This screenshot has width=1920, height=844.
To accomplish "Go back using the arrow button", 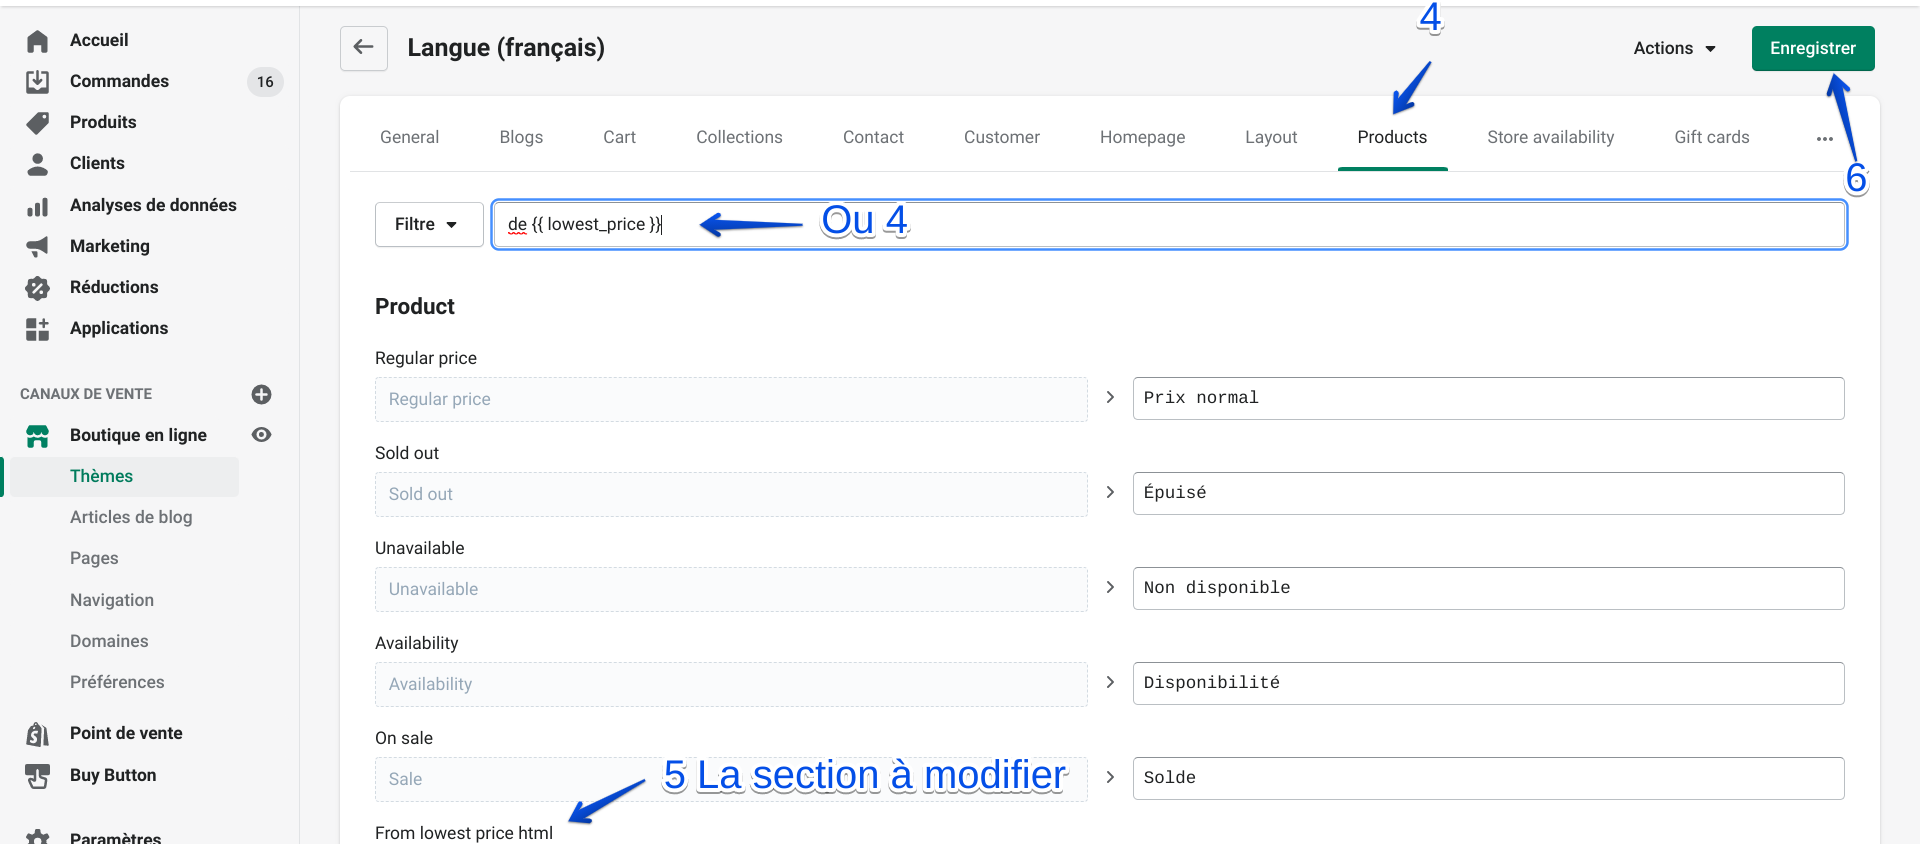I will click(364, 48).
